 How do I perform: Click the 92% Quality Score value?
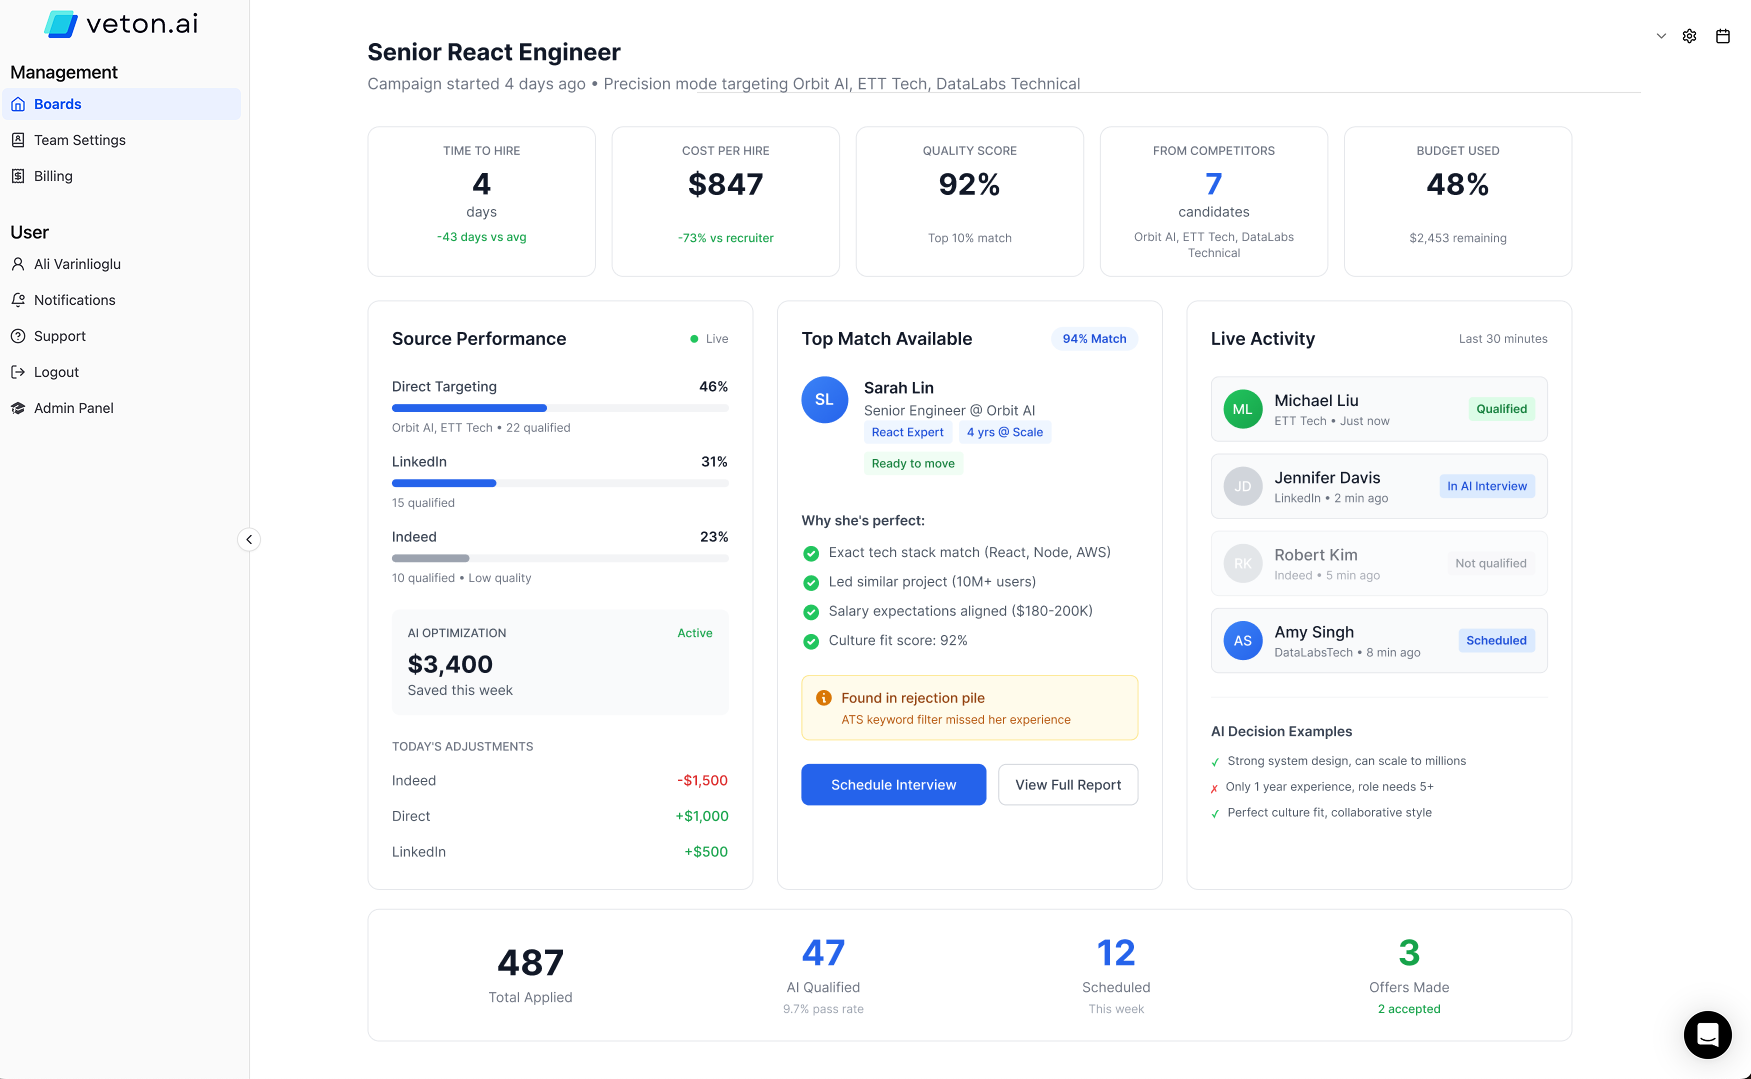(x=970, y=185)
